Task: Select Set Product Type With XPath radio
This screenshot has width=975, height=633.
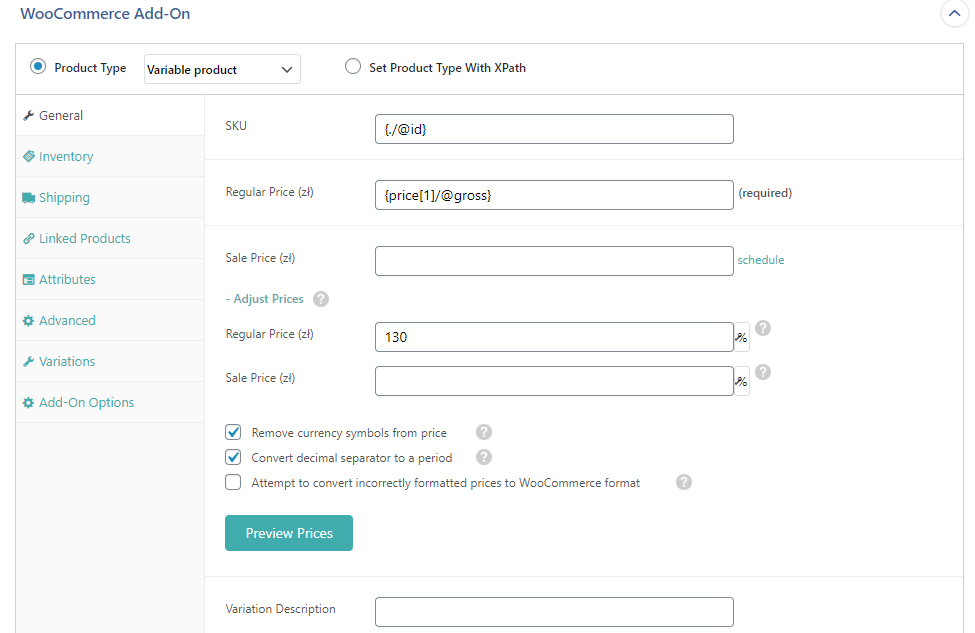Action: pos(352,67)
